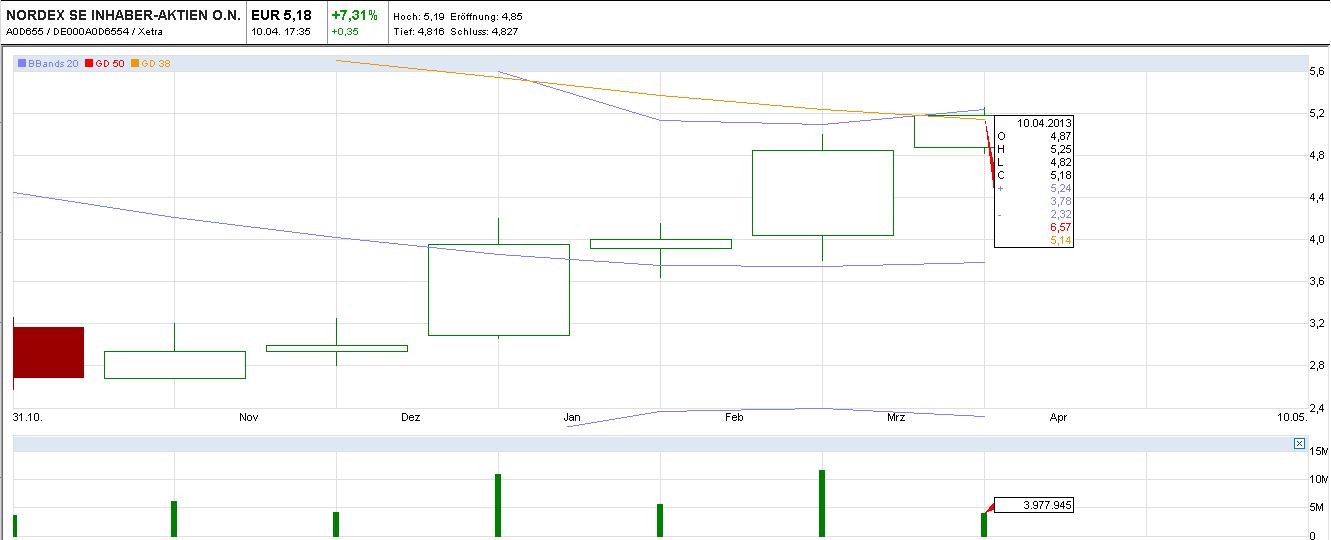
Task: Click the tooltip high value 5,25
Action: [x=1061, y=149]
